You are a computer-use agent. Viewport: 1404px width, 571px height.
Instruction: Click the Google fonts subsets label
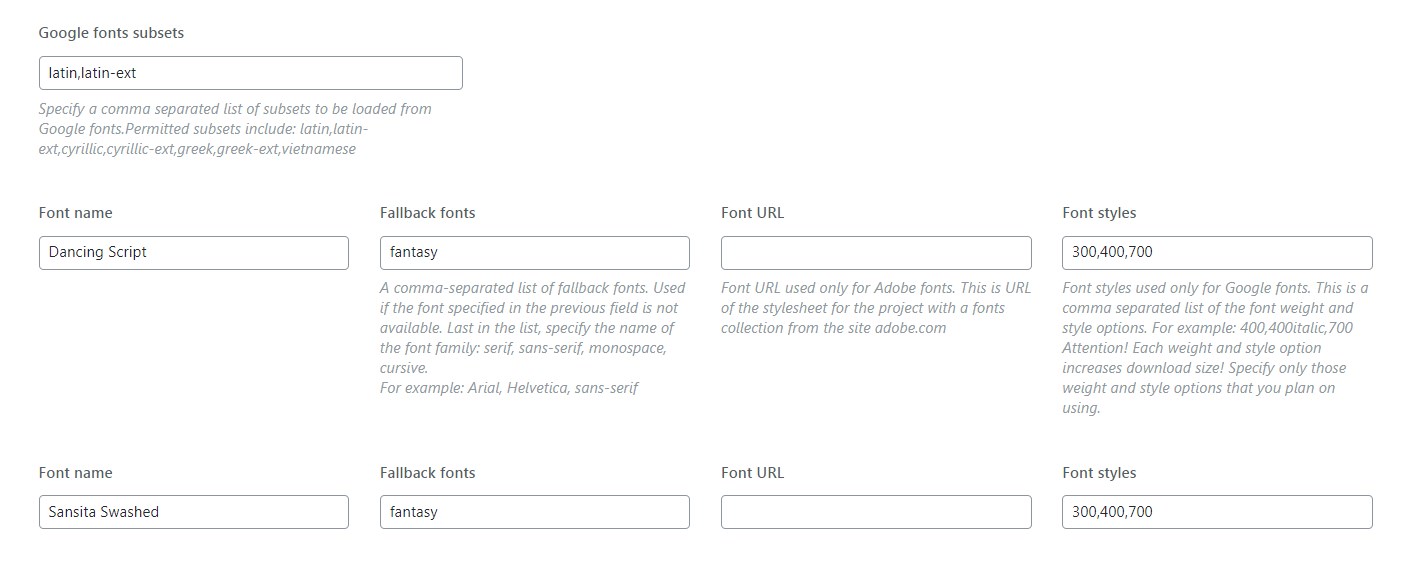(111, 33)
